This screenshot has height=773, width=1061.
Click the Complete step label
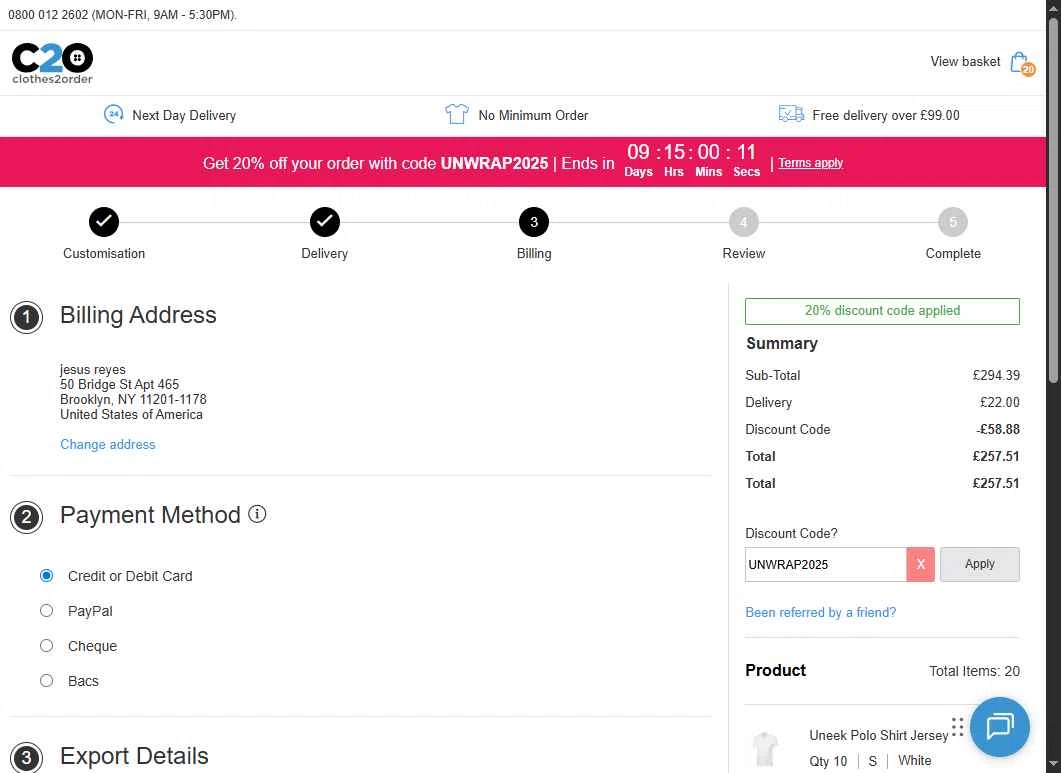pos(953,253)
